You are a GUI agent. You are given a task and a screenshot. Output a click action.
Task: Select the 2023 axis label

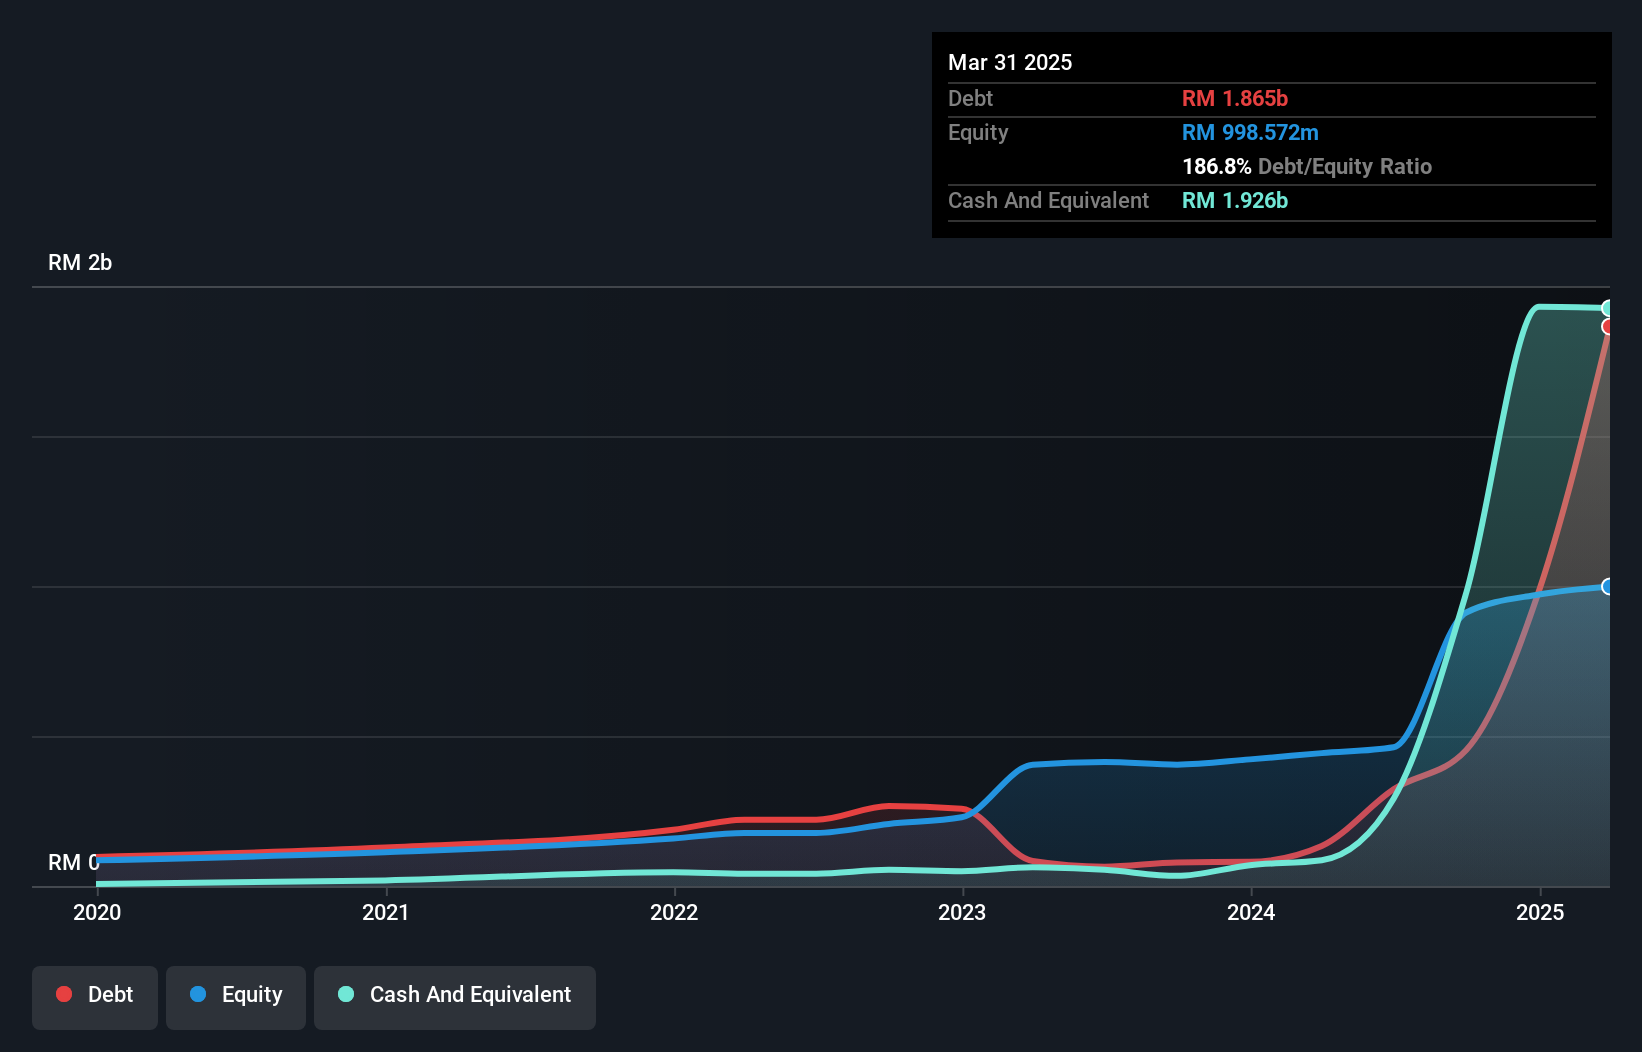(x=962, y=912)
